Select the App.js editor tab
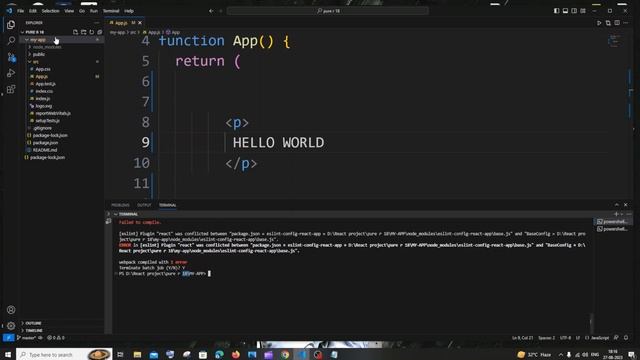Image resolution: width=640 pixels, height=360 pixels. coord(121,23)
